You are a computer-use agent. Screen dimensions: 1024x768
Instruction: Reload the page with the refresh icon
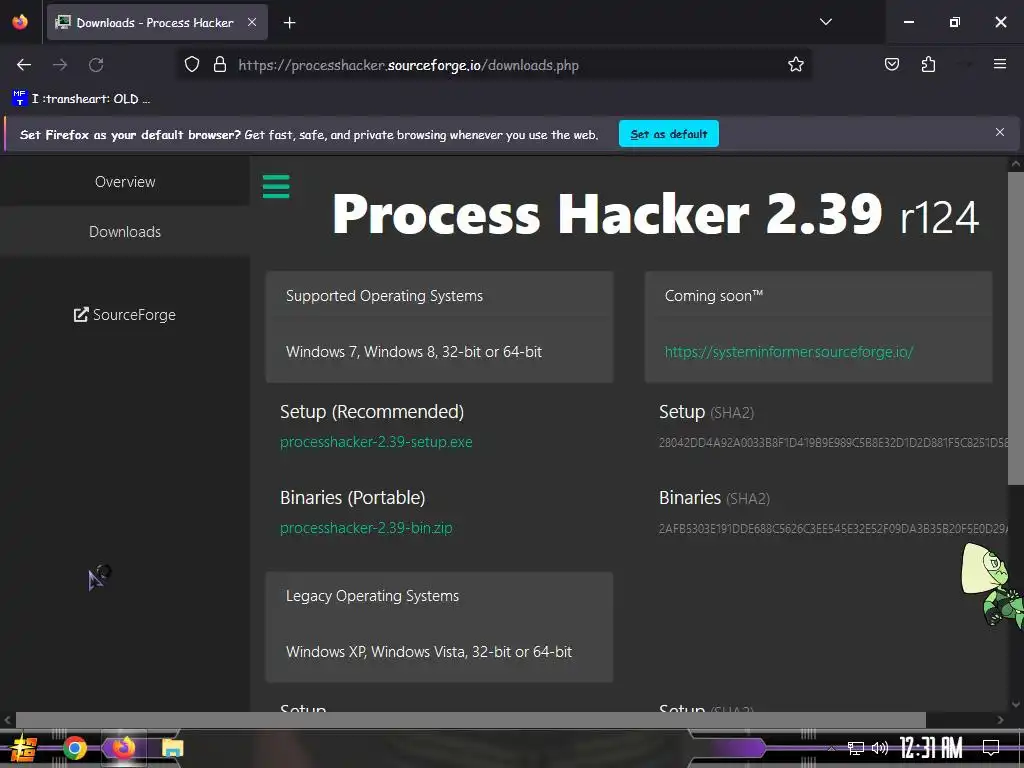click(96, 65)
